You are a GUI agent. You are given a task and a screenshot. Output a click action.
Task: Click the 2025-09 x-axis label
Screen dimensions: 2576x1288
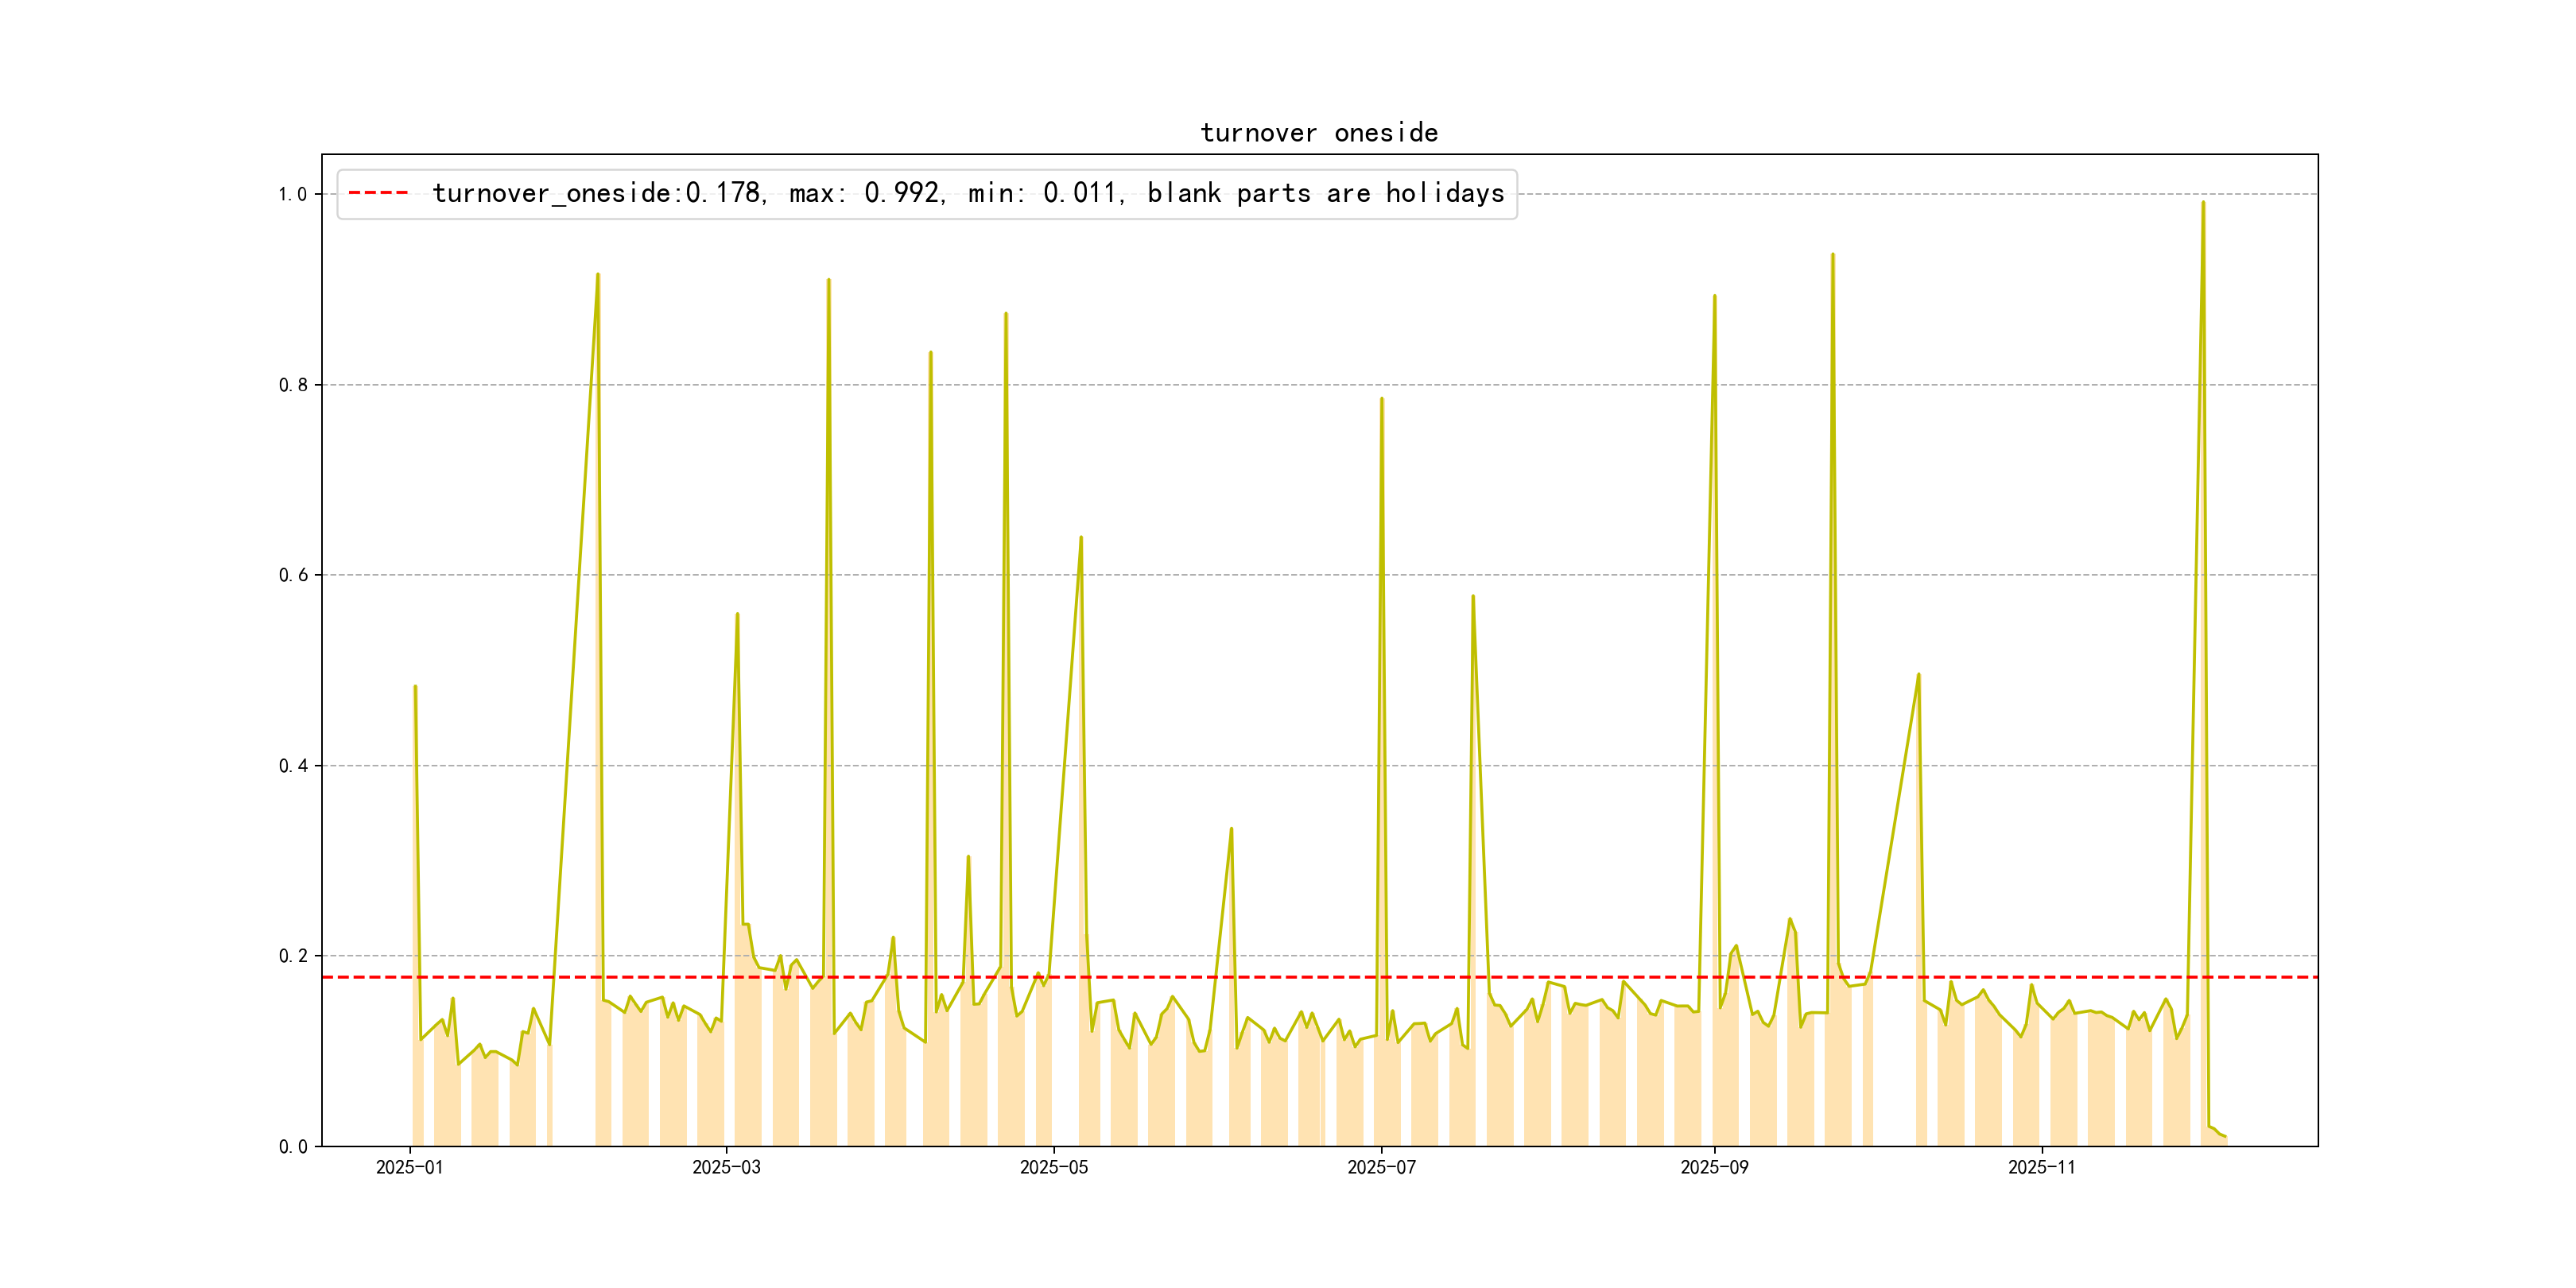pos(1714,1167)
